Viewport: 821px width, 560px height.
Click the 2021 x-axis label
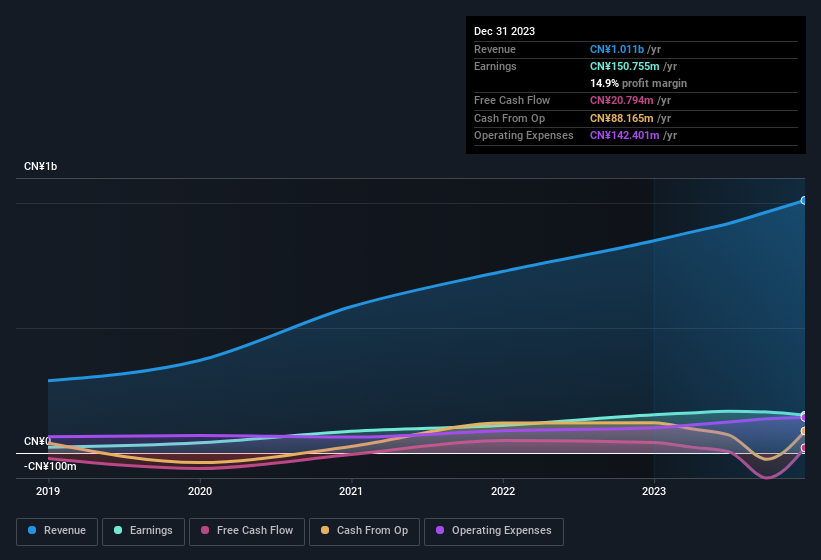[351, 491]
